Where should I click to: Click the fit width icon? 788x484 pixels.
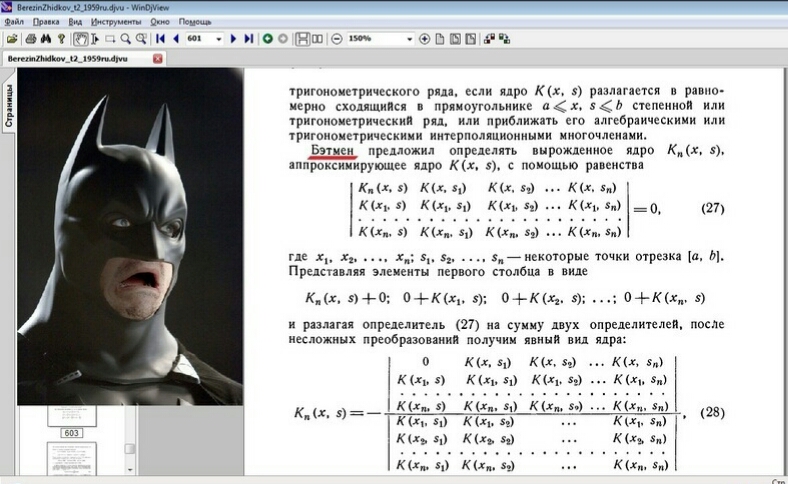coord(455,39)
